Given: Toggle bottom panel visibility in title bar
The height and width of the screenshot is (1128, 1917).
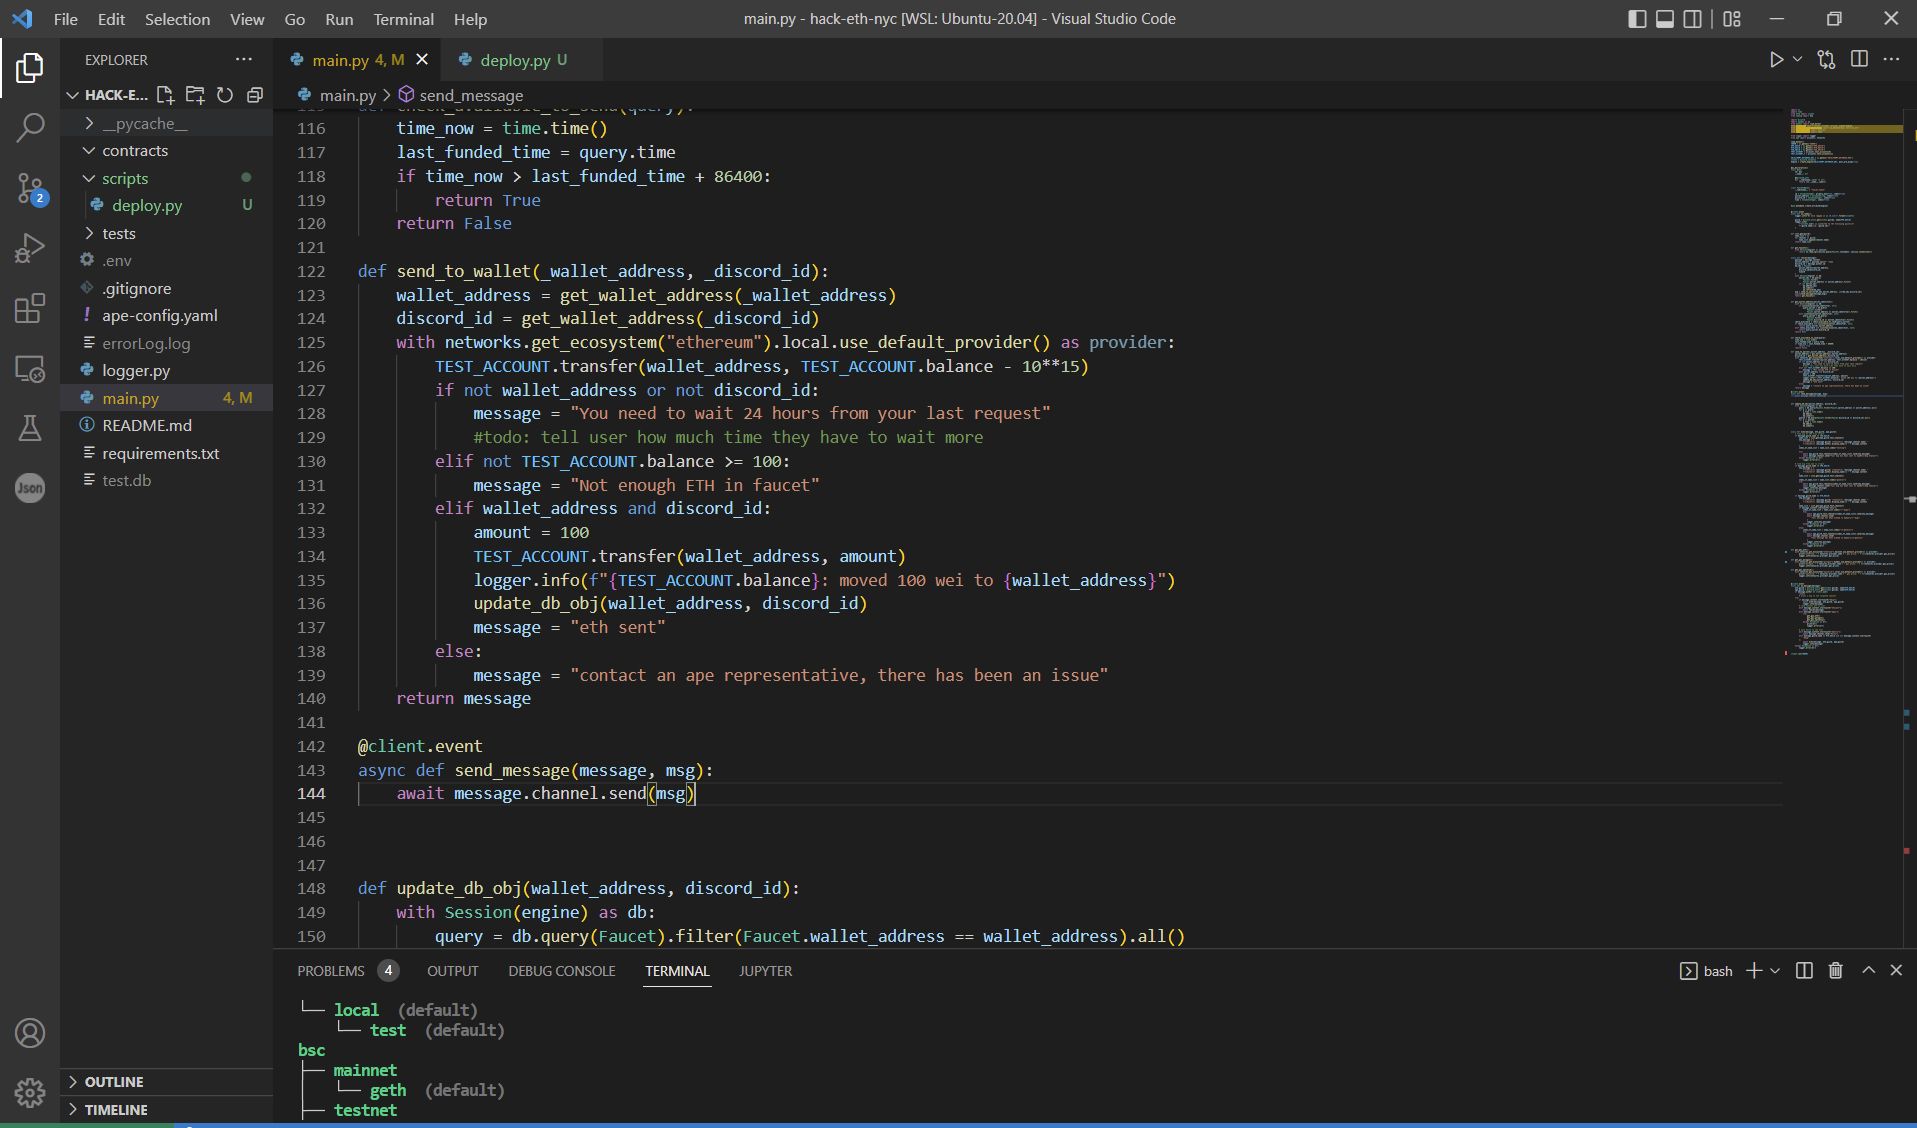Looking at the screenshot, I should pos(1665,18).
